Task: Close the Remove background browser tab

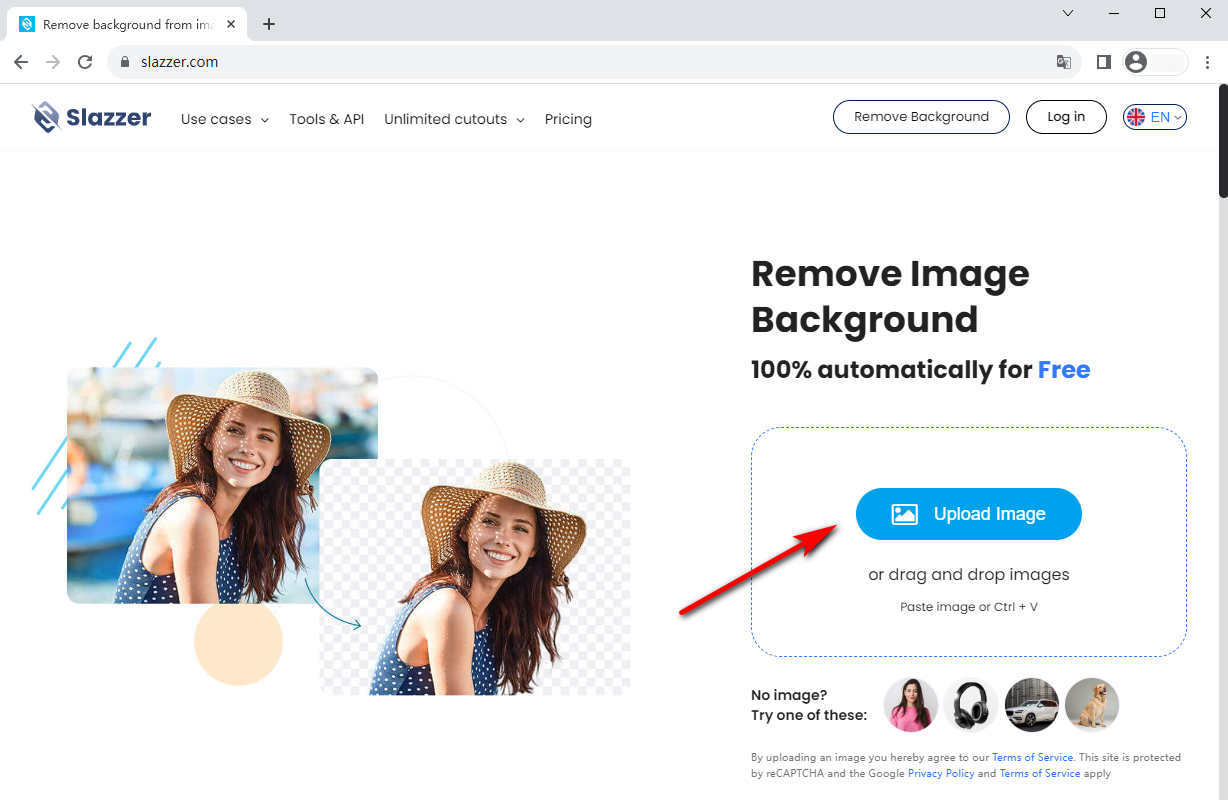Action: pos(232,24)
